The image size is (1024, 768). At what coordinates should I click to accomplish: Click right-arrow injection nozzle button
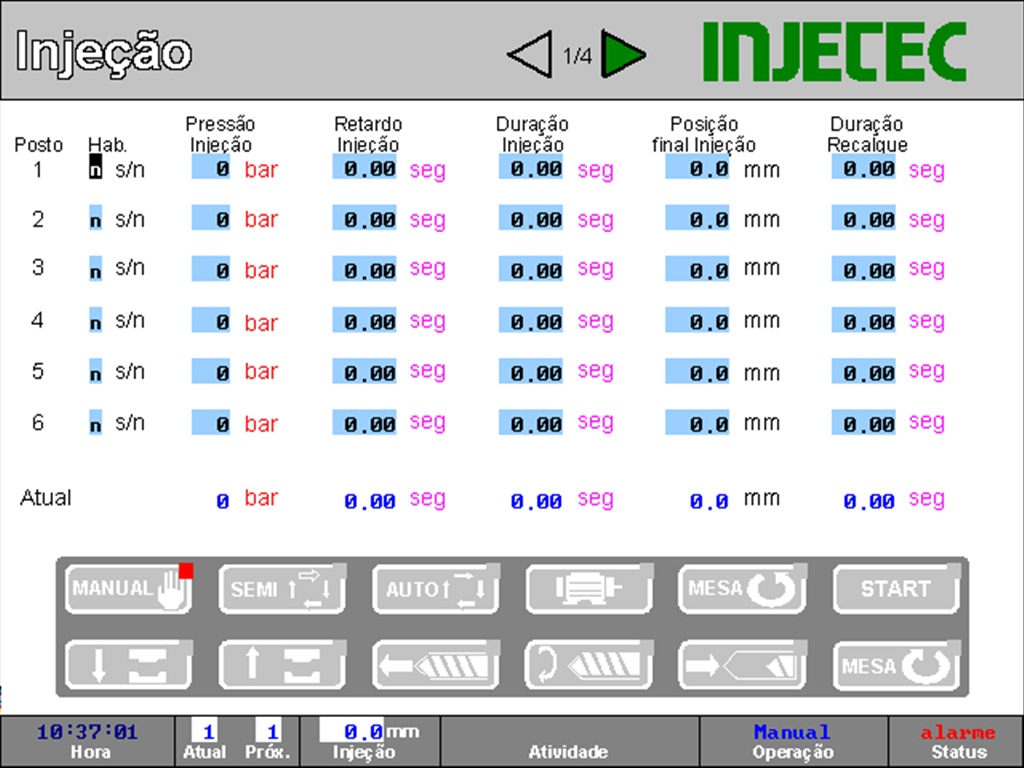[741, 665]
